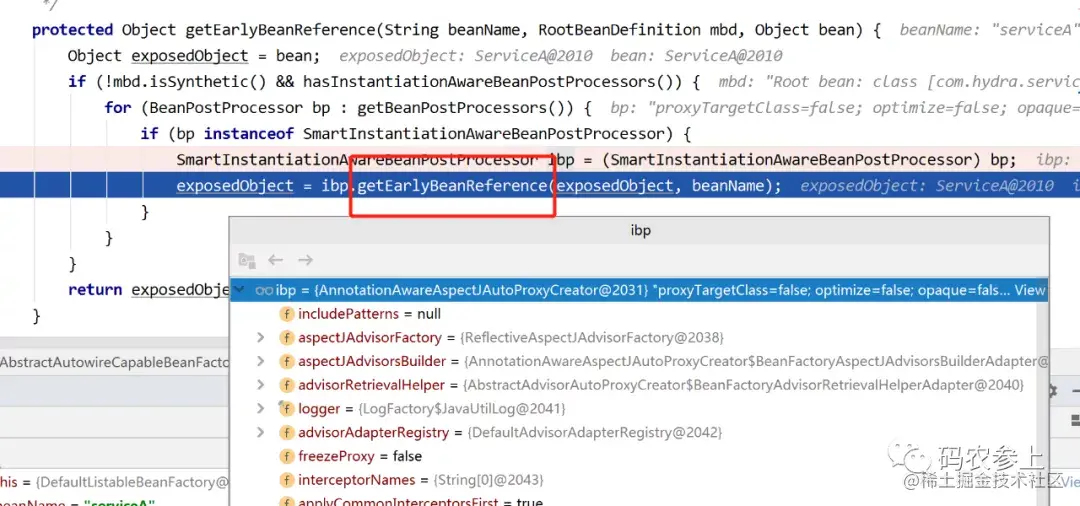
Task: Open the gear settings icon behind the popup
Action: click(x=1052, y=391)
